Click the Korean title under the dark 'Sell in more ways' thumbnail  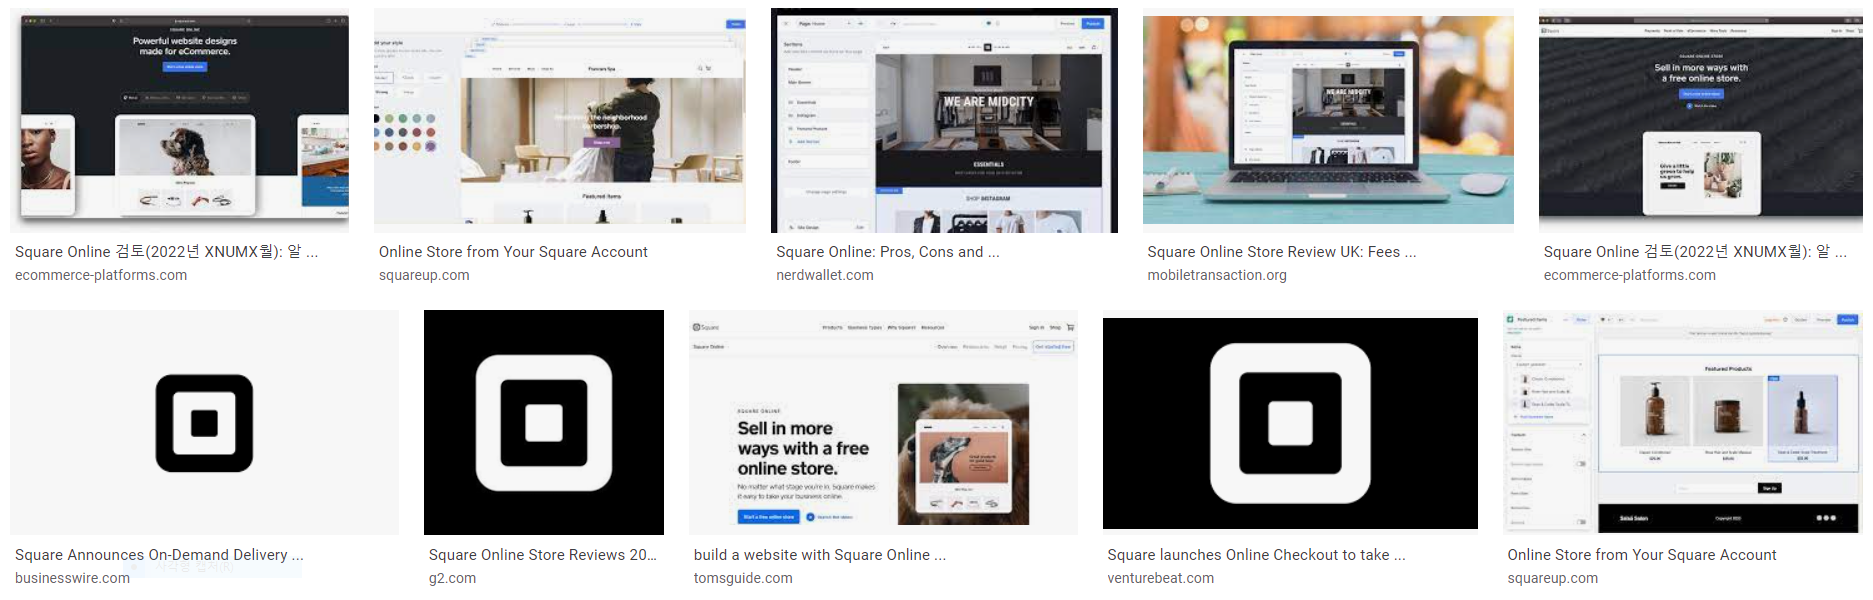[x=1695, y=252]
